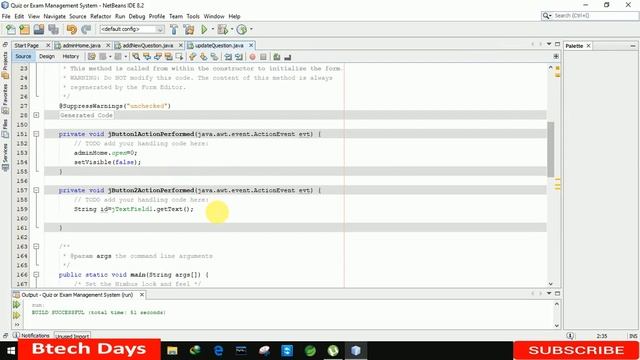This screenshot has height=360, width=640.
Task: Click the New File toolbar icon
Action: click(11, 29)
